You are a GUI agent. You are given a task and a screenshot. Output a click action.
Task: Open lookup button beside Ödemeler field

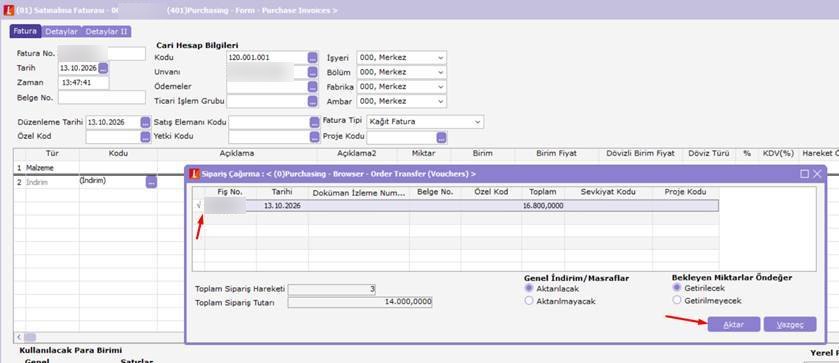click(x=312, y=86)
